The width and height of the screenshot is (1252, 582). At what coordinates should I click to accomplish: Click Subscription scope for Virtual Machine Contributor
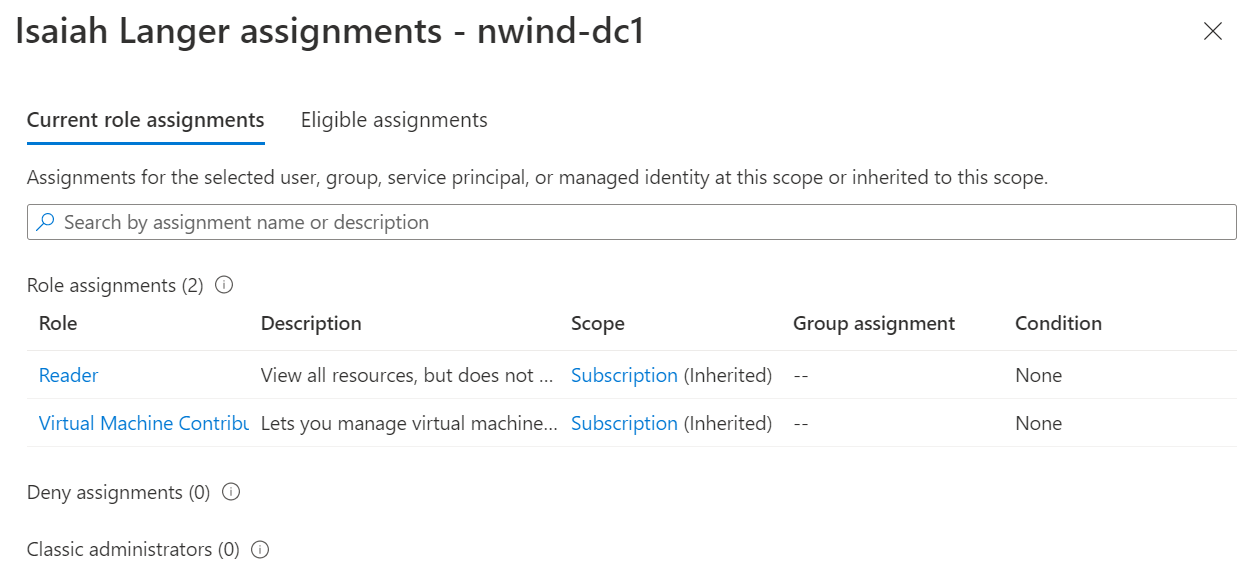tap(624, 423)
